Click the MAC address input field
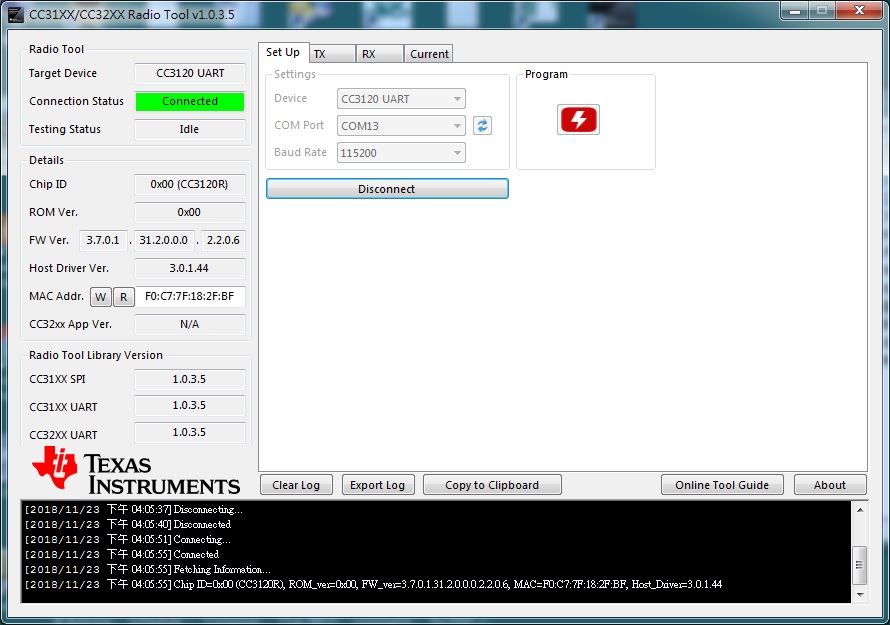 (190, 296)
